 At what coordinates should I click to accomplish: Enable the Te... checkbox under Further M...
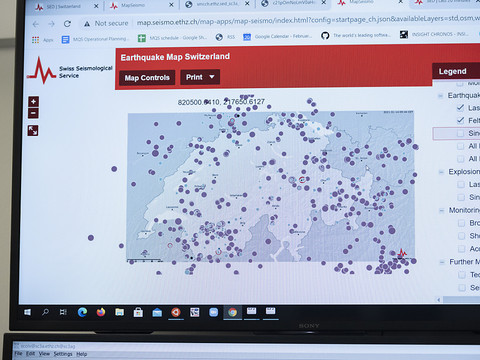click(462, 275)
